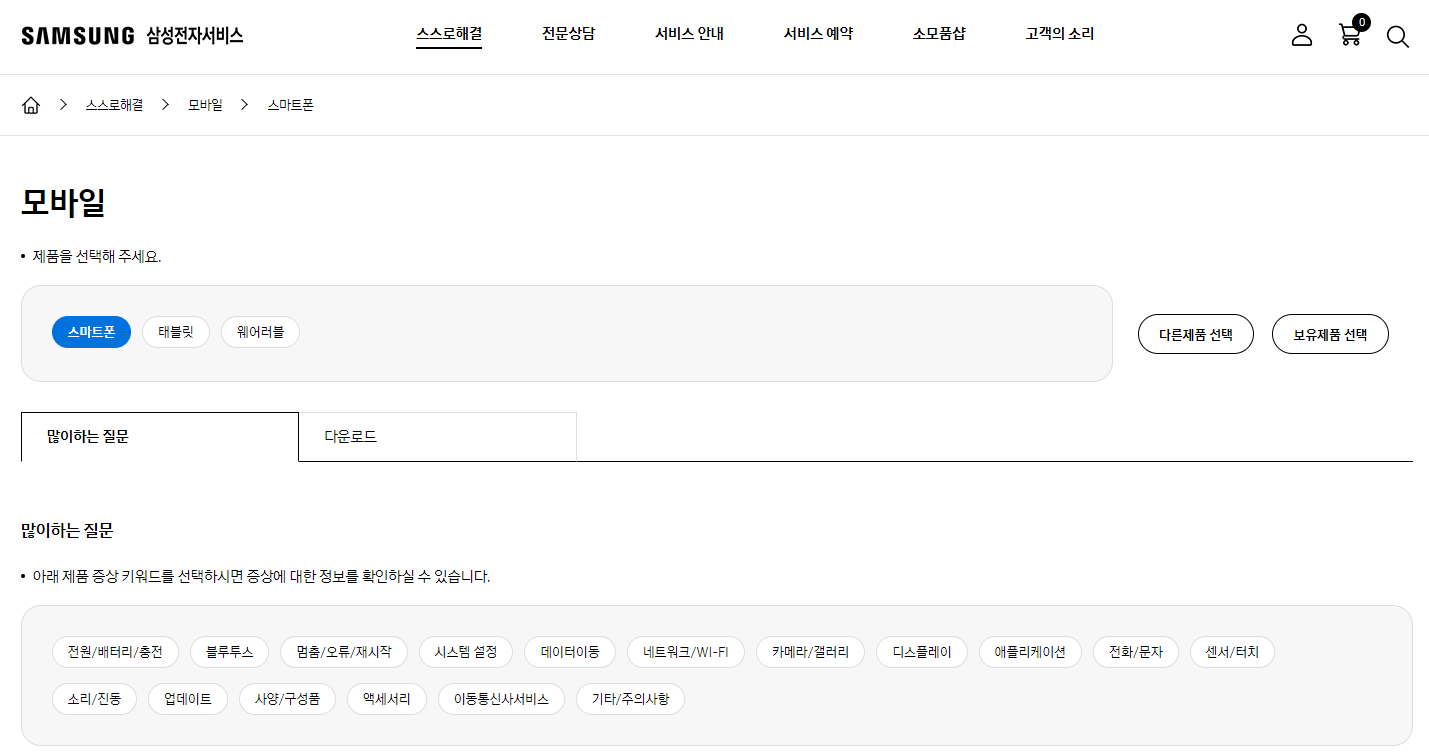Click the 모바일 breadcrumb link
Image resolution: width=1429 pixels, height=756 pixels.
pyautogui.click(x=205, y=105)
